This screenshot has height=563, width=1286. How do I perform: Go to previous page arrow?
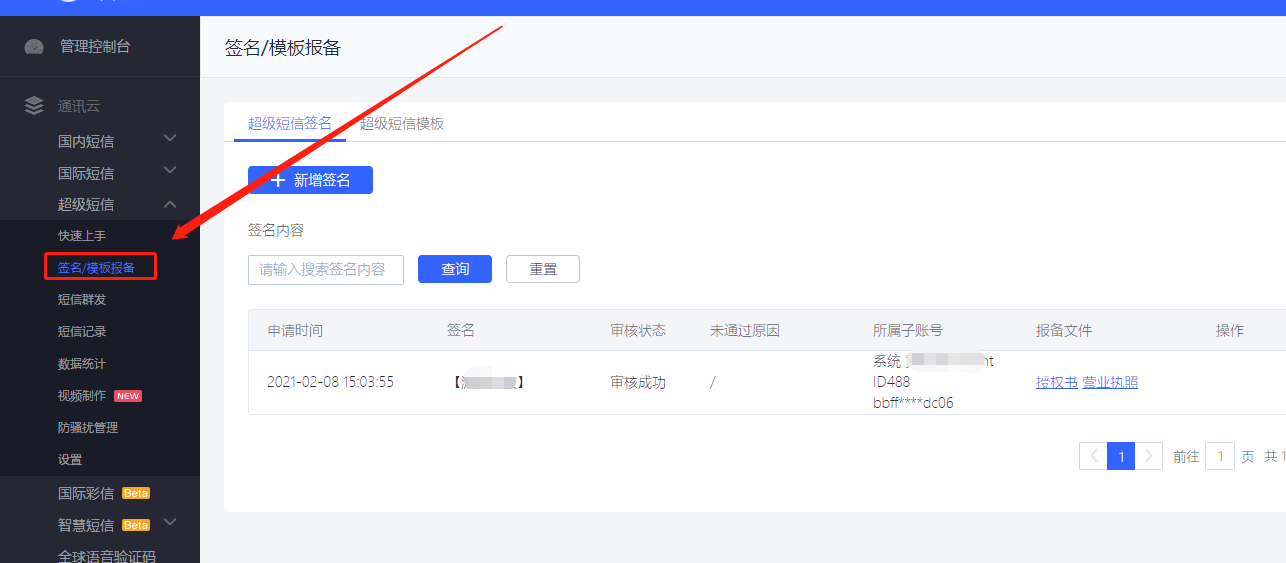click(1093, 456)
